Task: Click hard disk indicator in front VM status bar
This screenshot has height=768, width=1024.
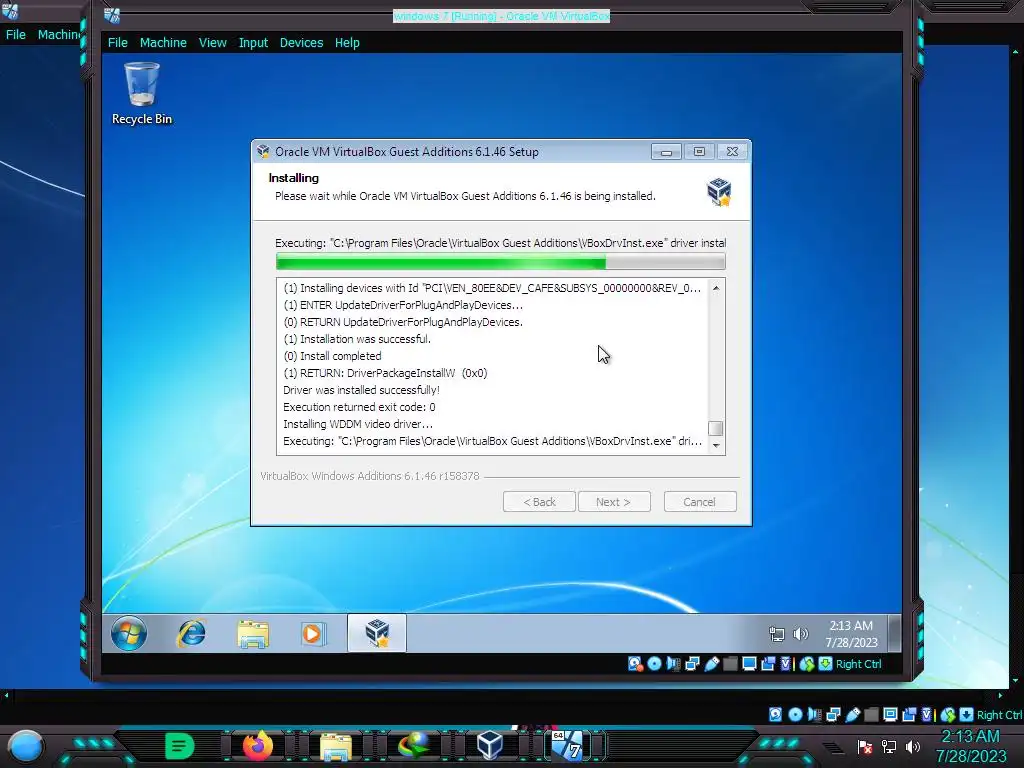Action: pos(635,664)
